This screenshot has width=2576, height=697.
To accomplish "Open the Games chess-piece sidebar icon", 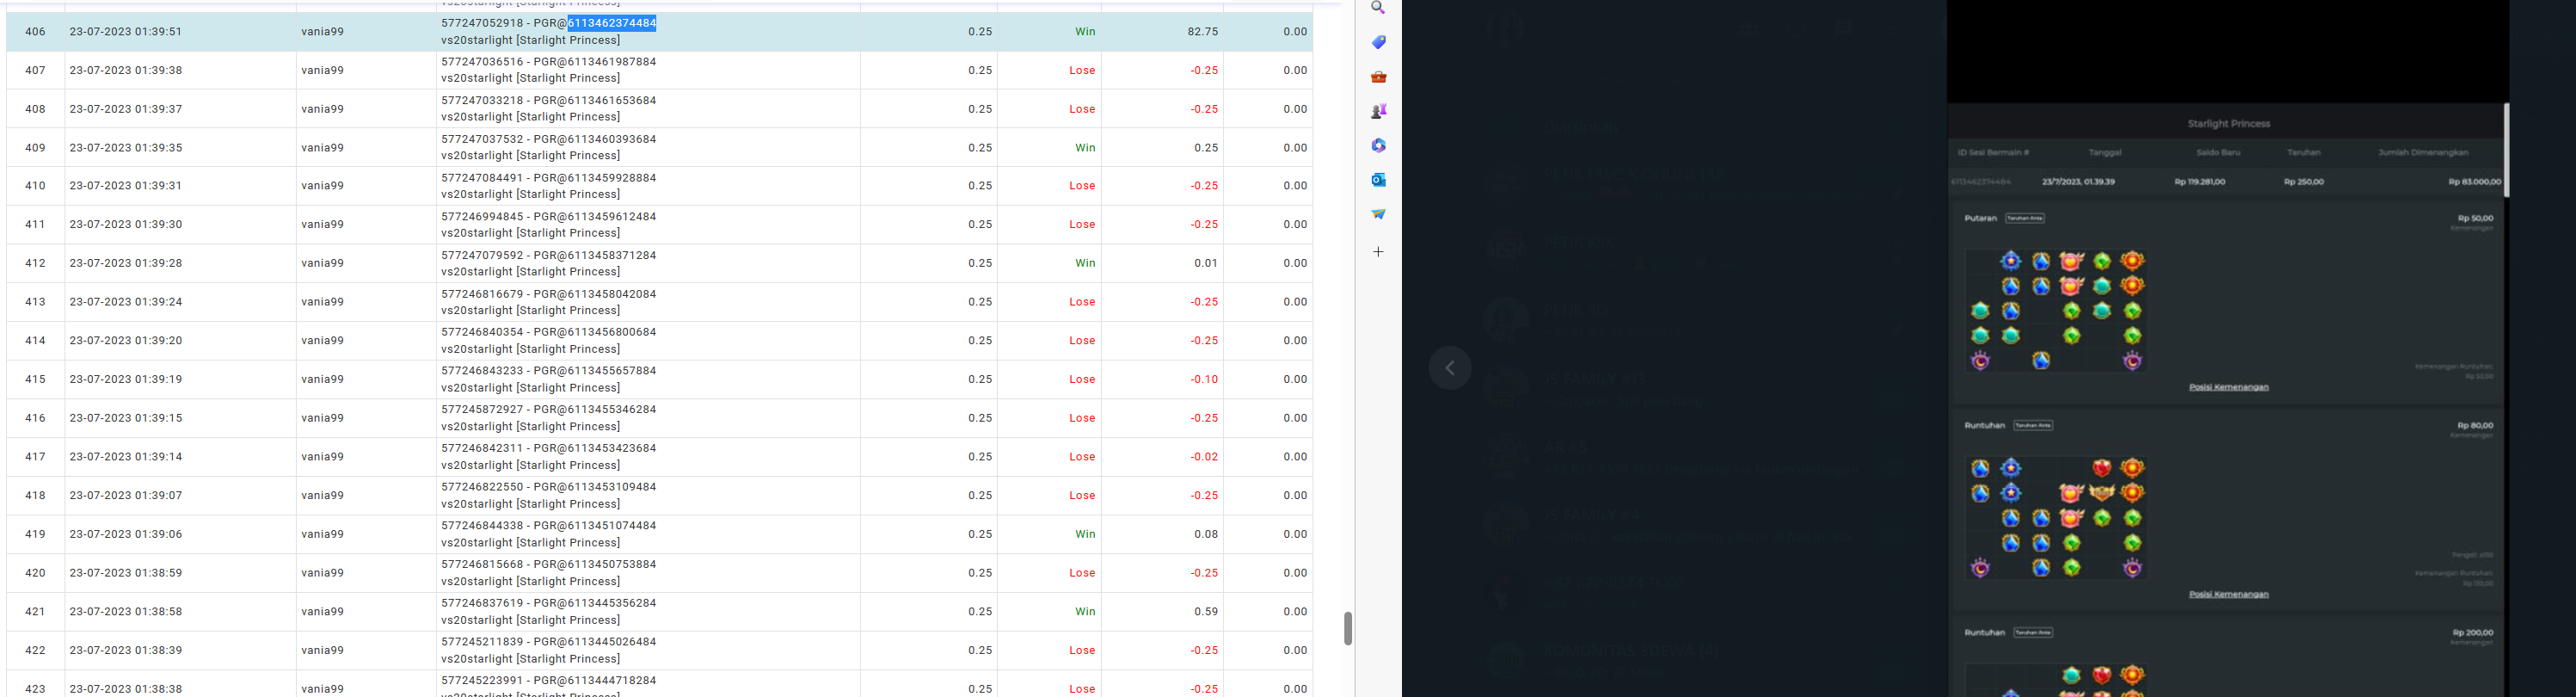I will tap(1378, 111).
